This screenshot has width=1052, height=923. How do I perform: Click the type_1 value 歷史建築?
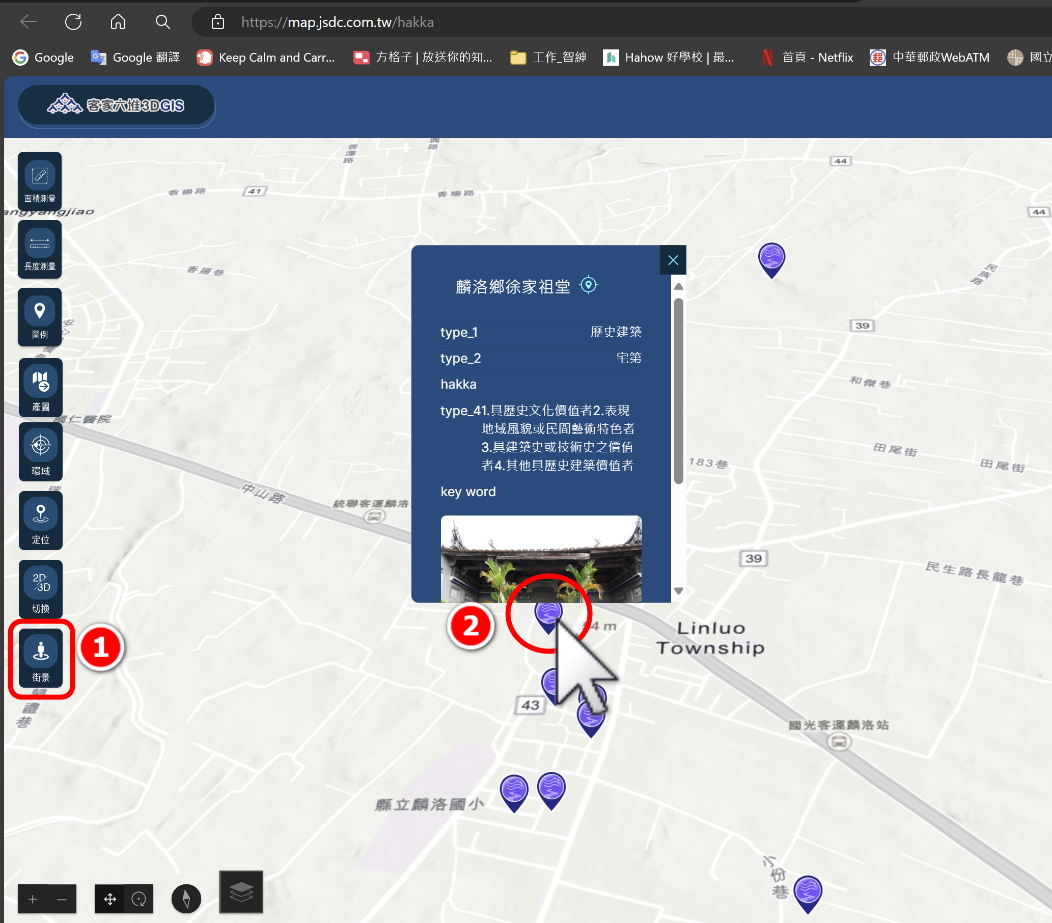[616, 332]
